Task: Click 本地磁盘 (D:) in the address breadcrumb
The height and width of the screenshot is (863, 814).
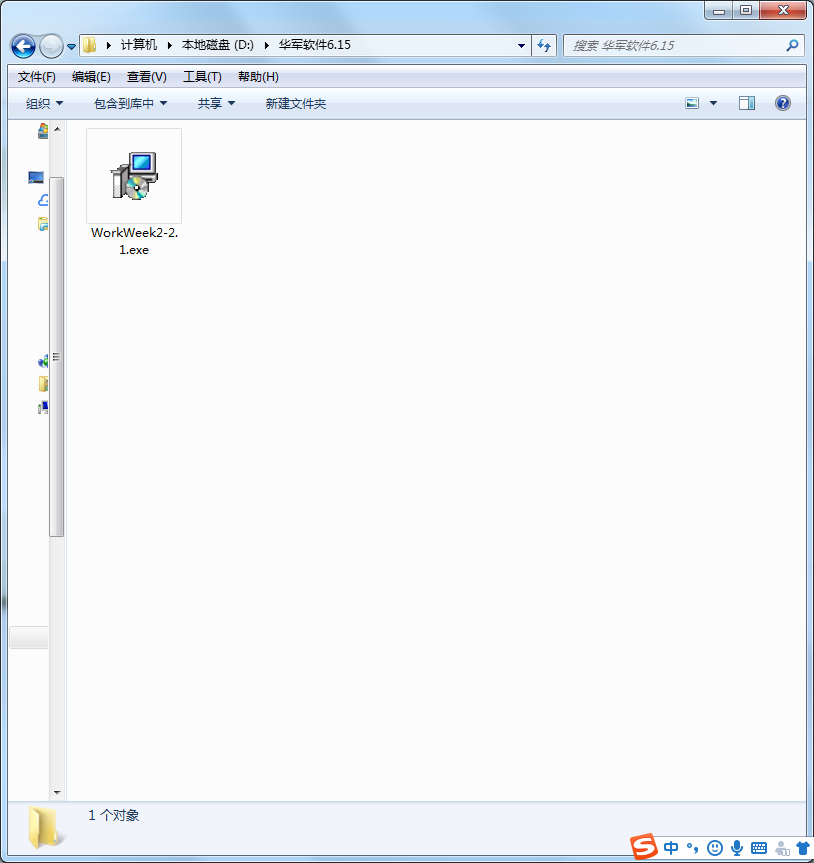Action: 218,45
